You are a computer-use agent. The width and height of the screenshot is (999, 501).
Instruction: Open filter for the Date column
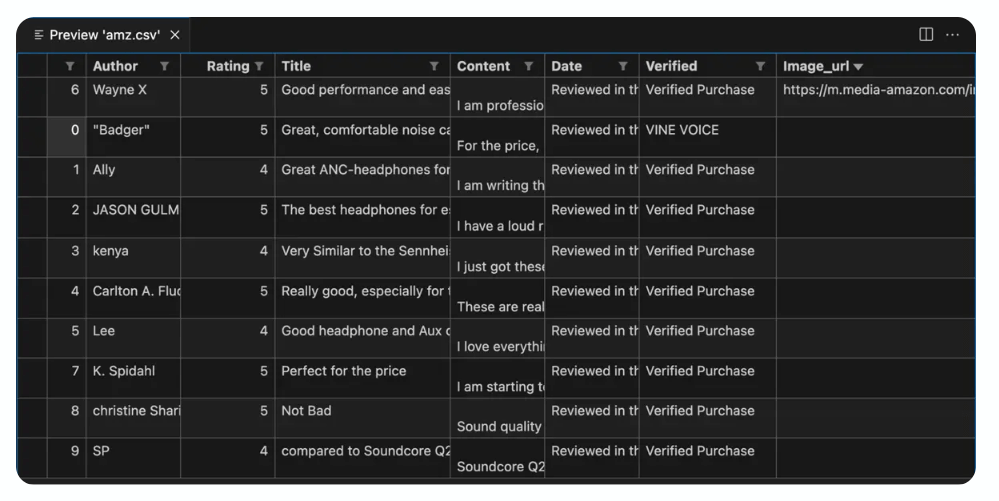tap(623, 66)
